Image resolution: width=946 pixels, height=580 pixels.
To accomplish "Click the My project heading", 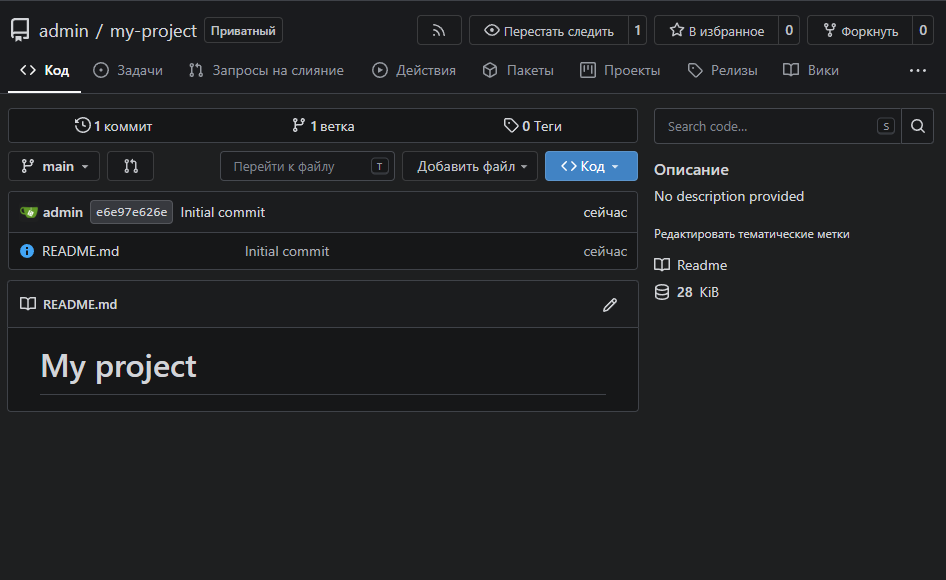I will (119, 366).
